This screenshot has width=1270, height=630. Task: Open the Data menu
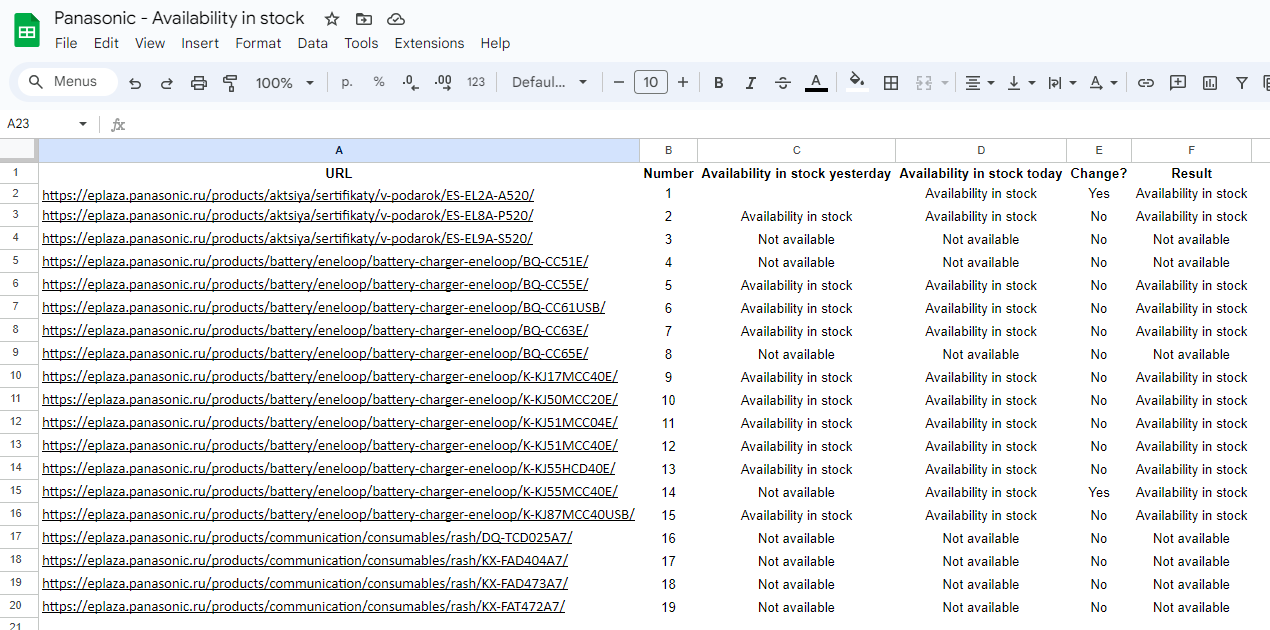(313, 43)
